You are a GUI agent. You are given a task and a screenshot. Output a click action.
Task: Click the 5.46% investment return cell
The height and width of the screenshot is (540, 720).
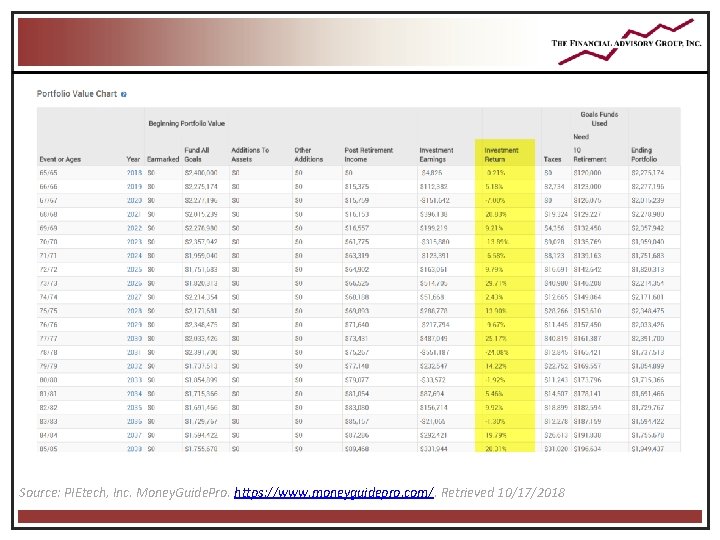(x=494, y=394)
